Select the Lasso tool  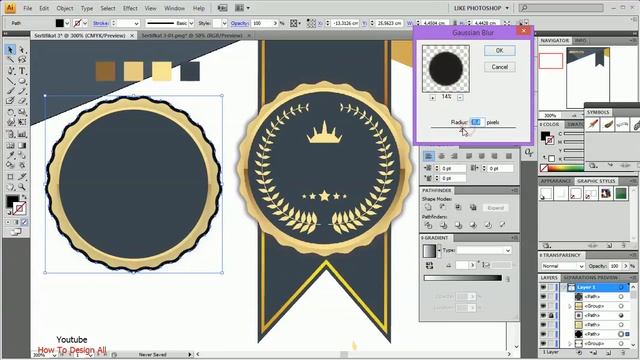tap(22, 60)
